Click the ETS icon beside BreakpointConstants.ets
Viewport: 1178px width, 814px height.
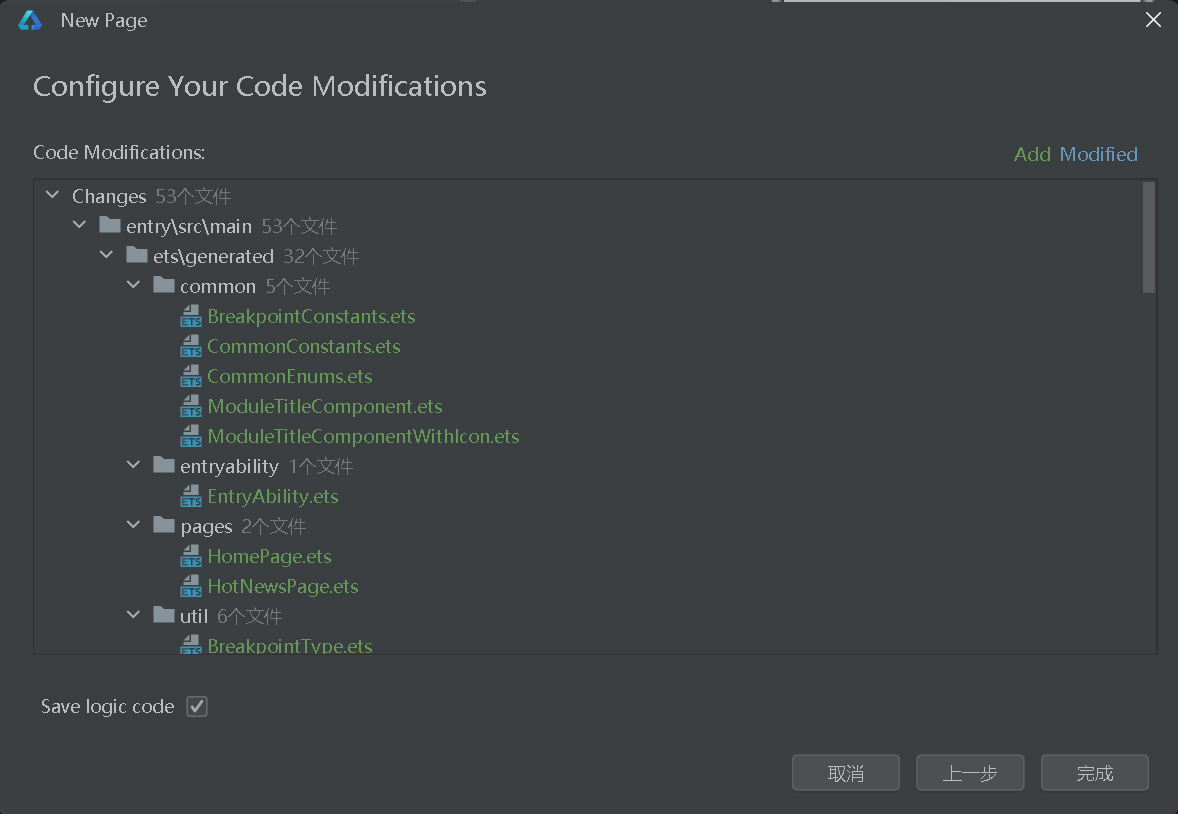(190, 317)
